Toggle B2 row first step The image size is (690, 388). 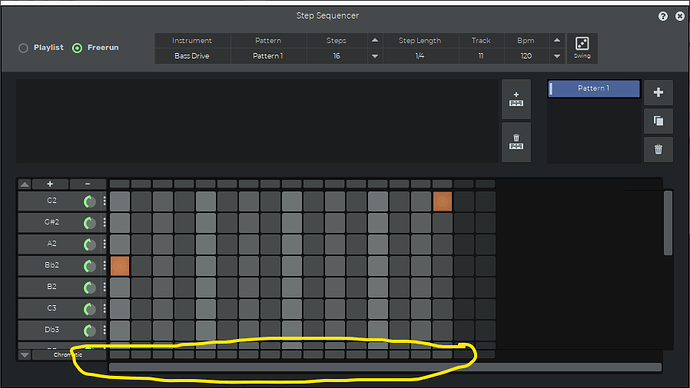click(120, 288)
